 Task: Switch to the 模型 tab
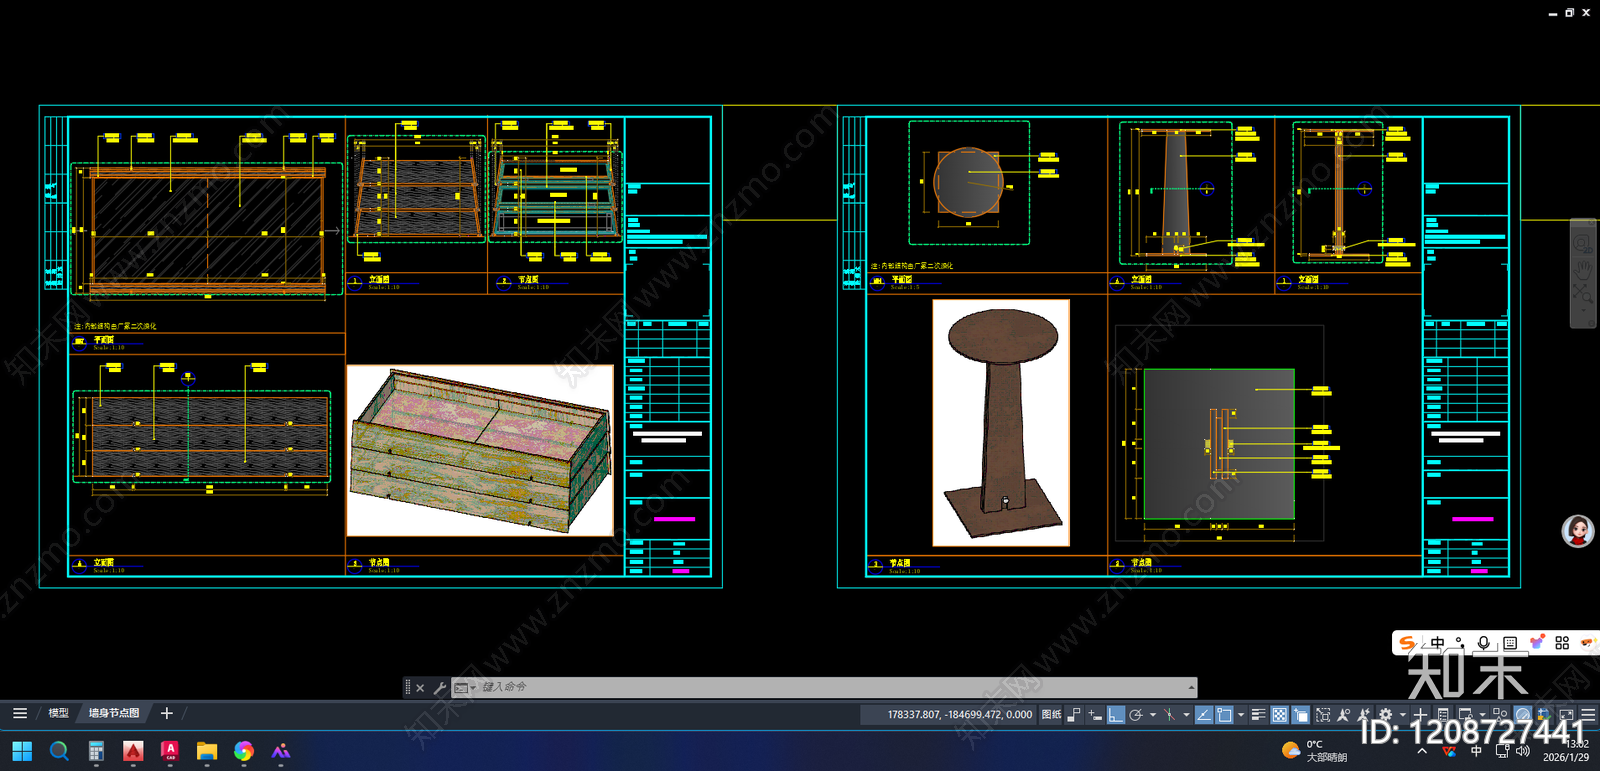pos(58,713)
